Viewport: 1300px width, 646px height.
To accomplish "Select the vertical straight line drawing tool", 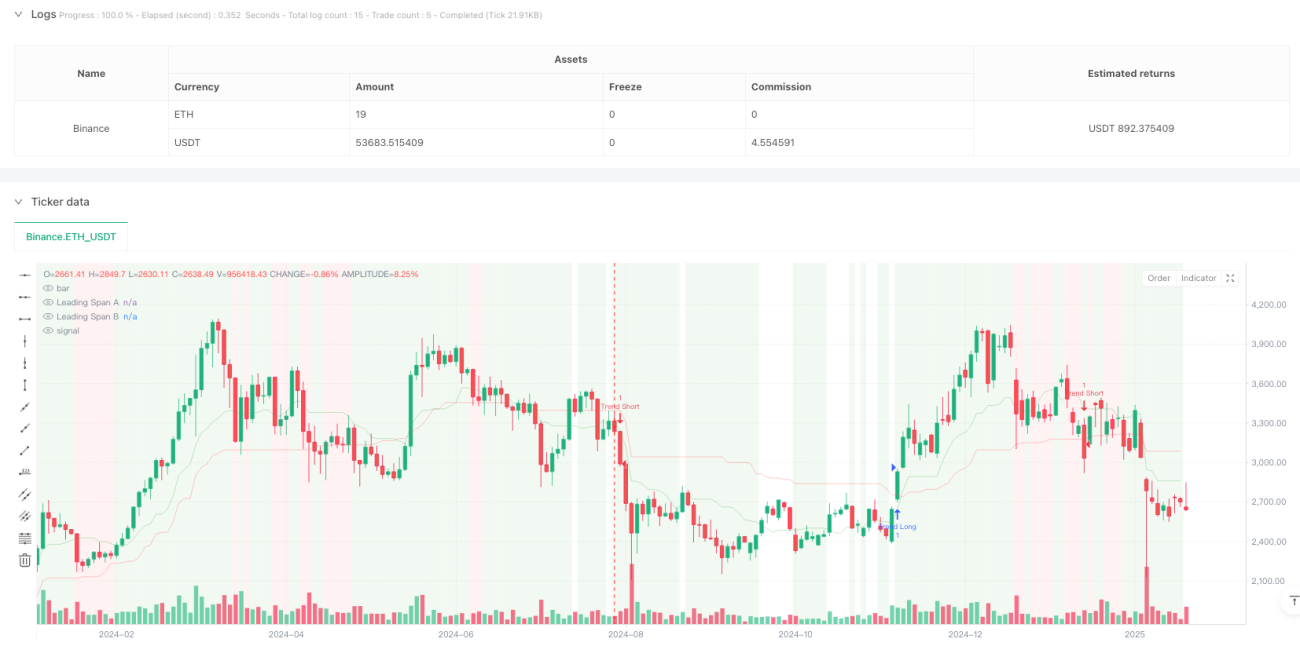I will pyautogui.click(x=25, y=340).
